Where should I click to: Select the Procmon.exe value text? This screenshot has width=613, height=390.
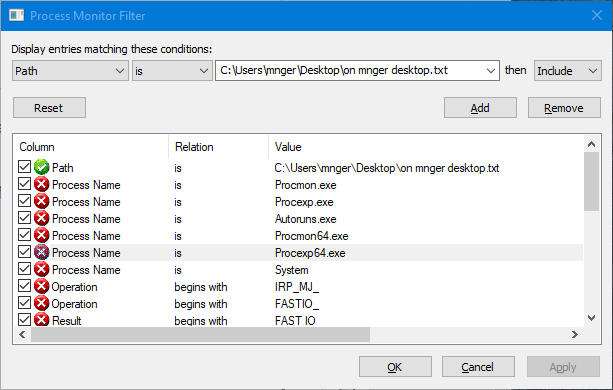305,185
